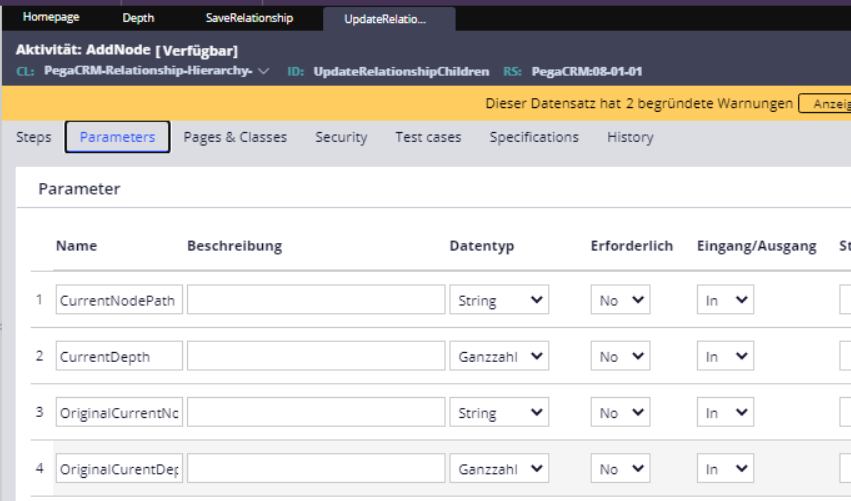Switch to the Homepage tab

[x=51, y=17]
